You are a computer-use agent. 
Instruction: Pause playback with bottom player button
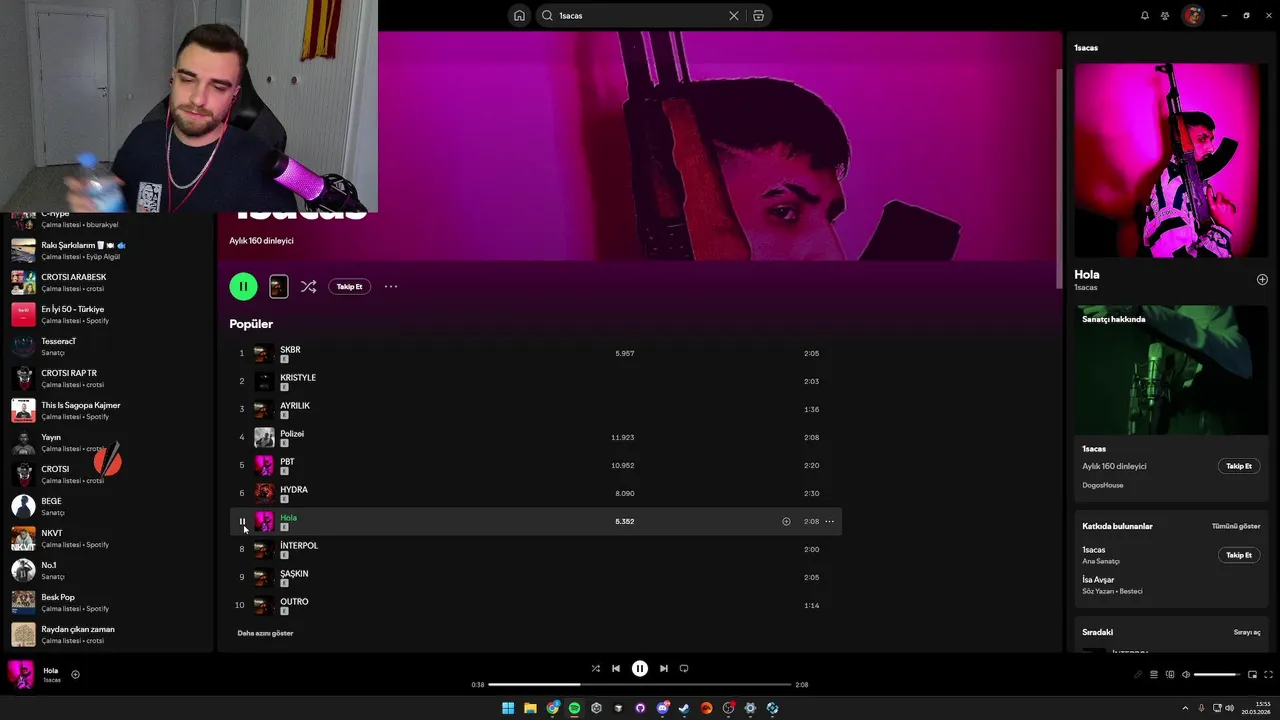pos(640,668)
